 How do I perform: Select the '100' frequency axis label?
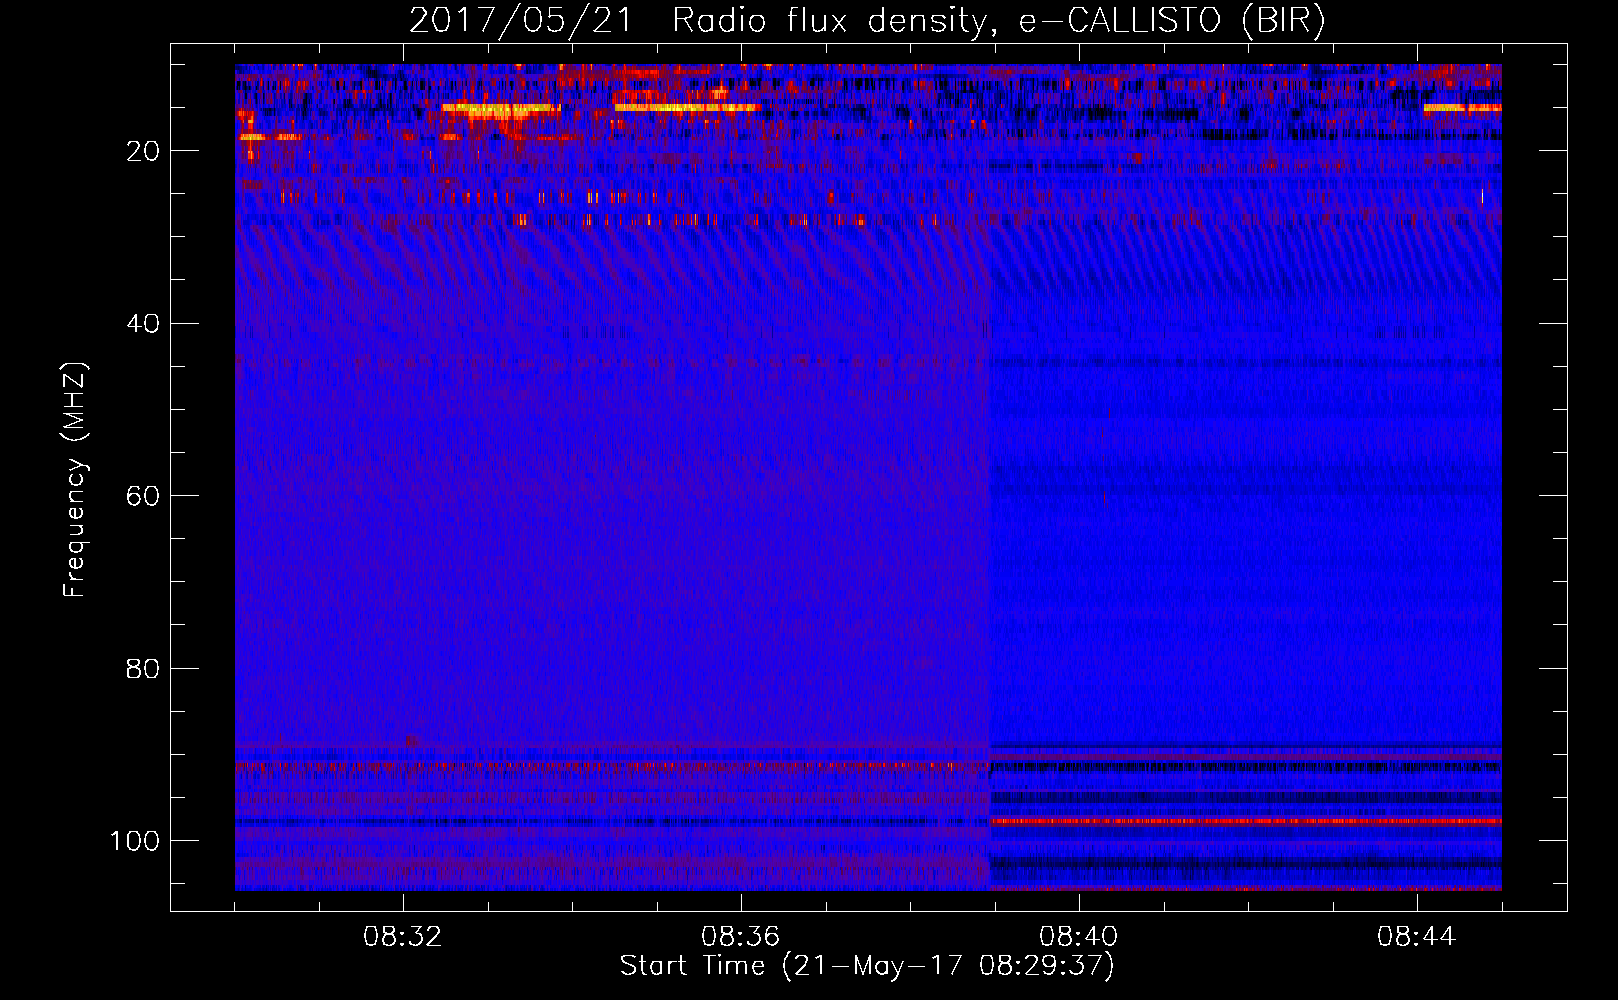click(135, 841)
